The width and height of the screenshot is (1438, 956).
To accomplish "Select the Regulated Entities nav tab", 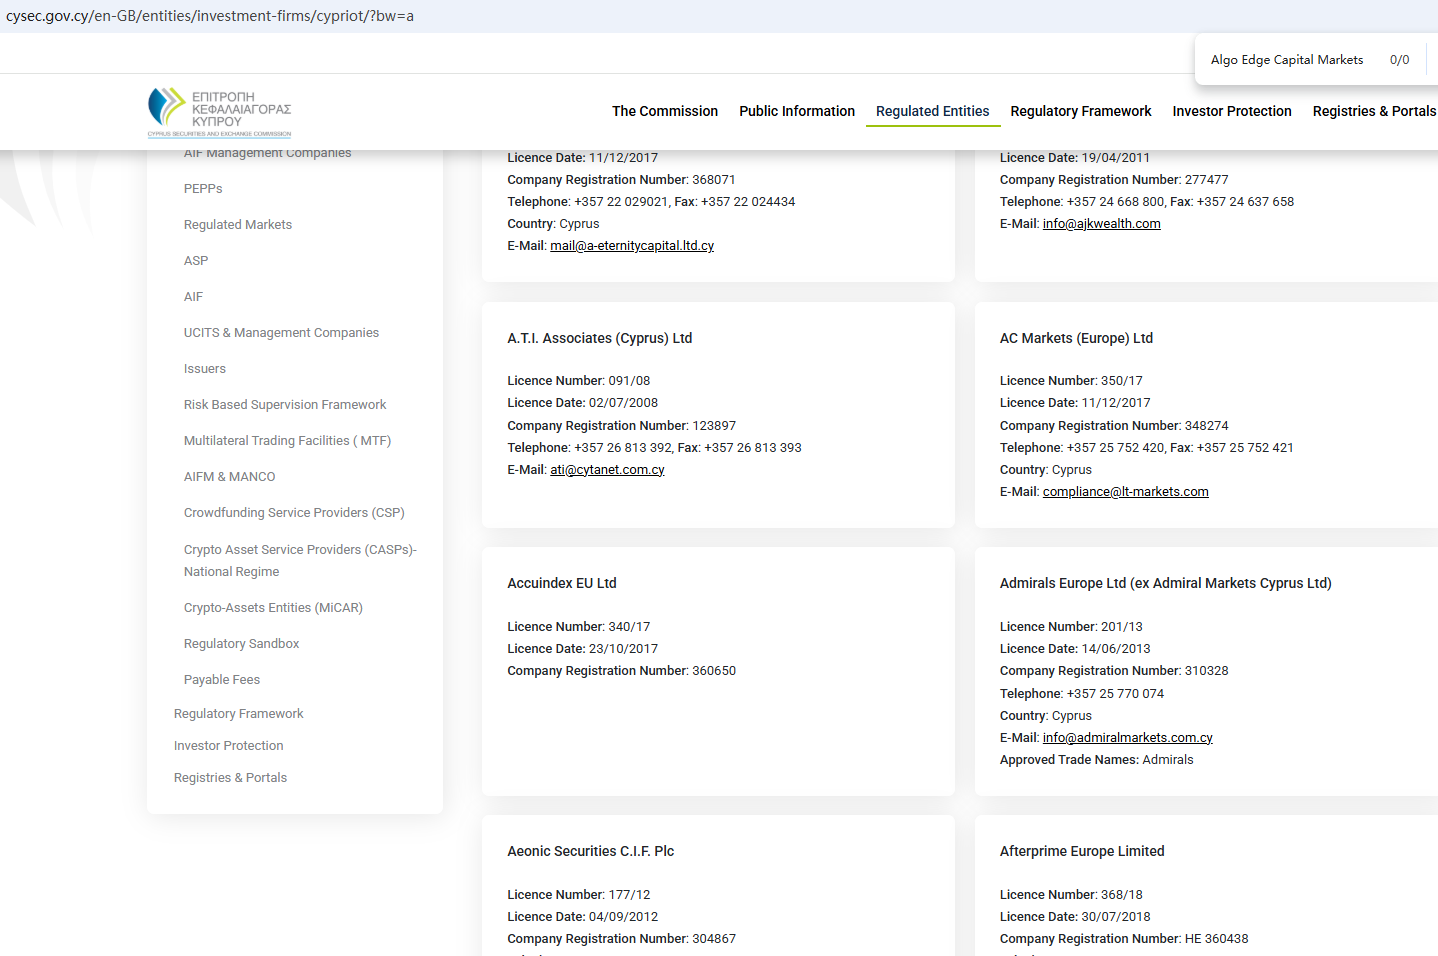I will coord(932,111).
